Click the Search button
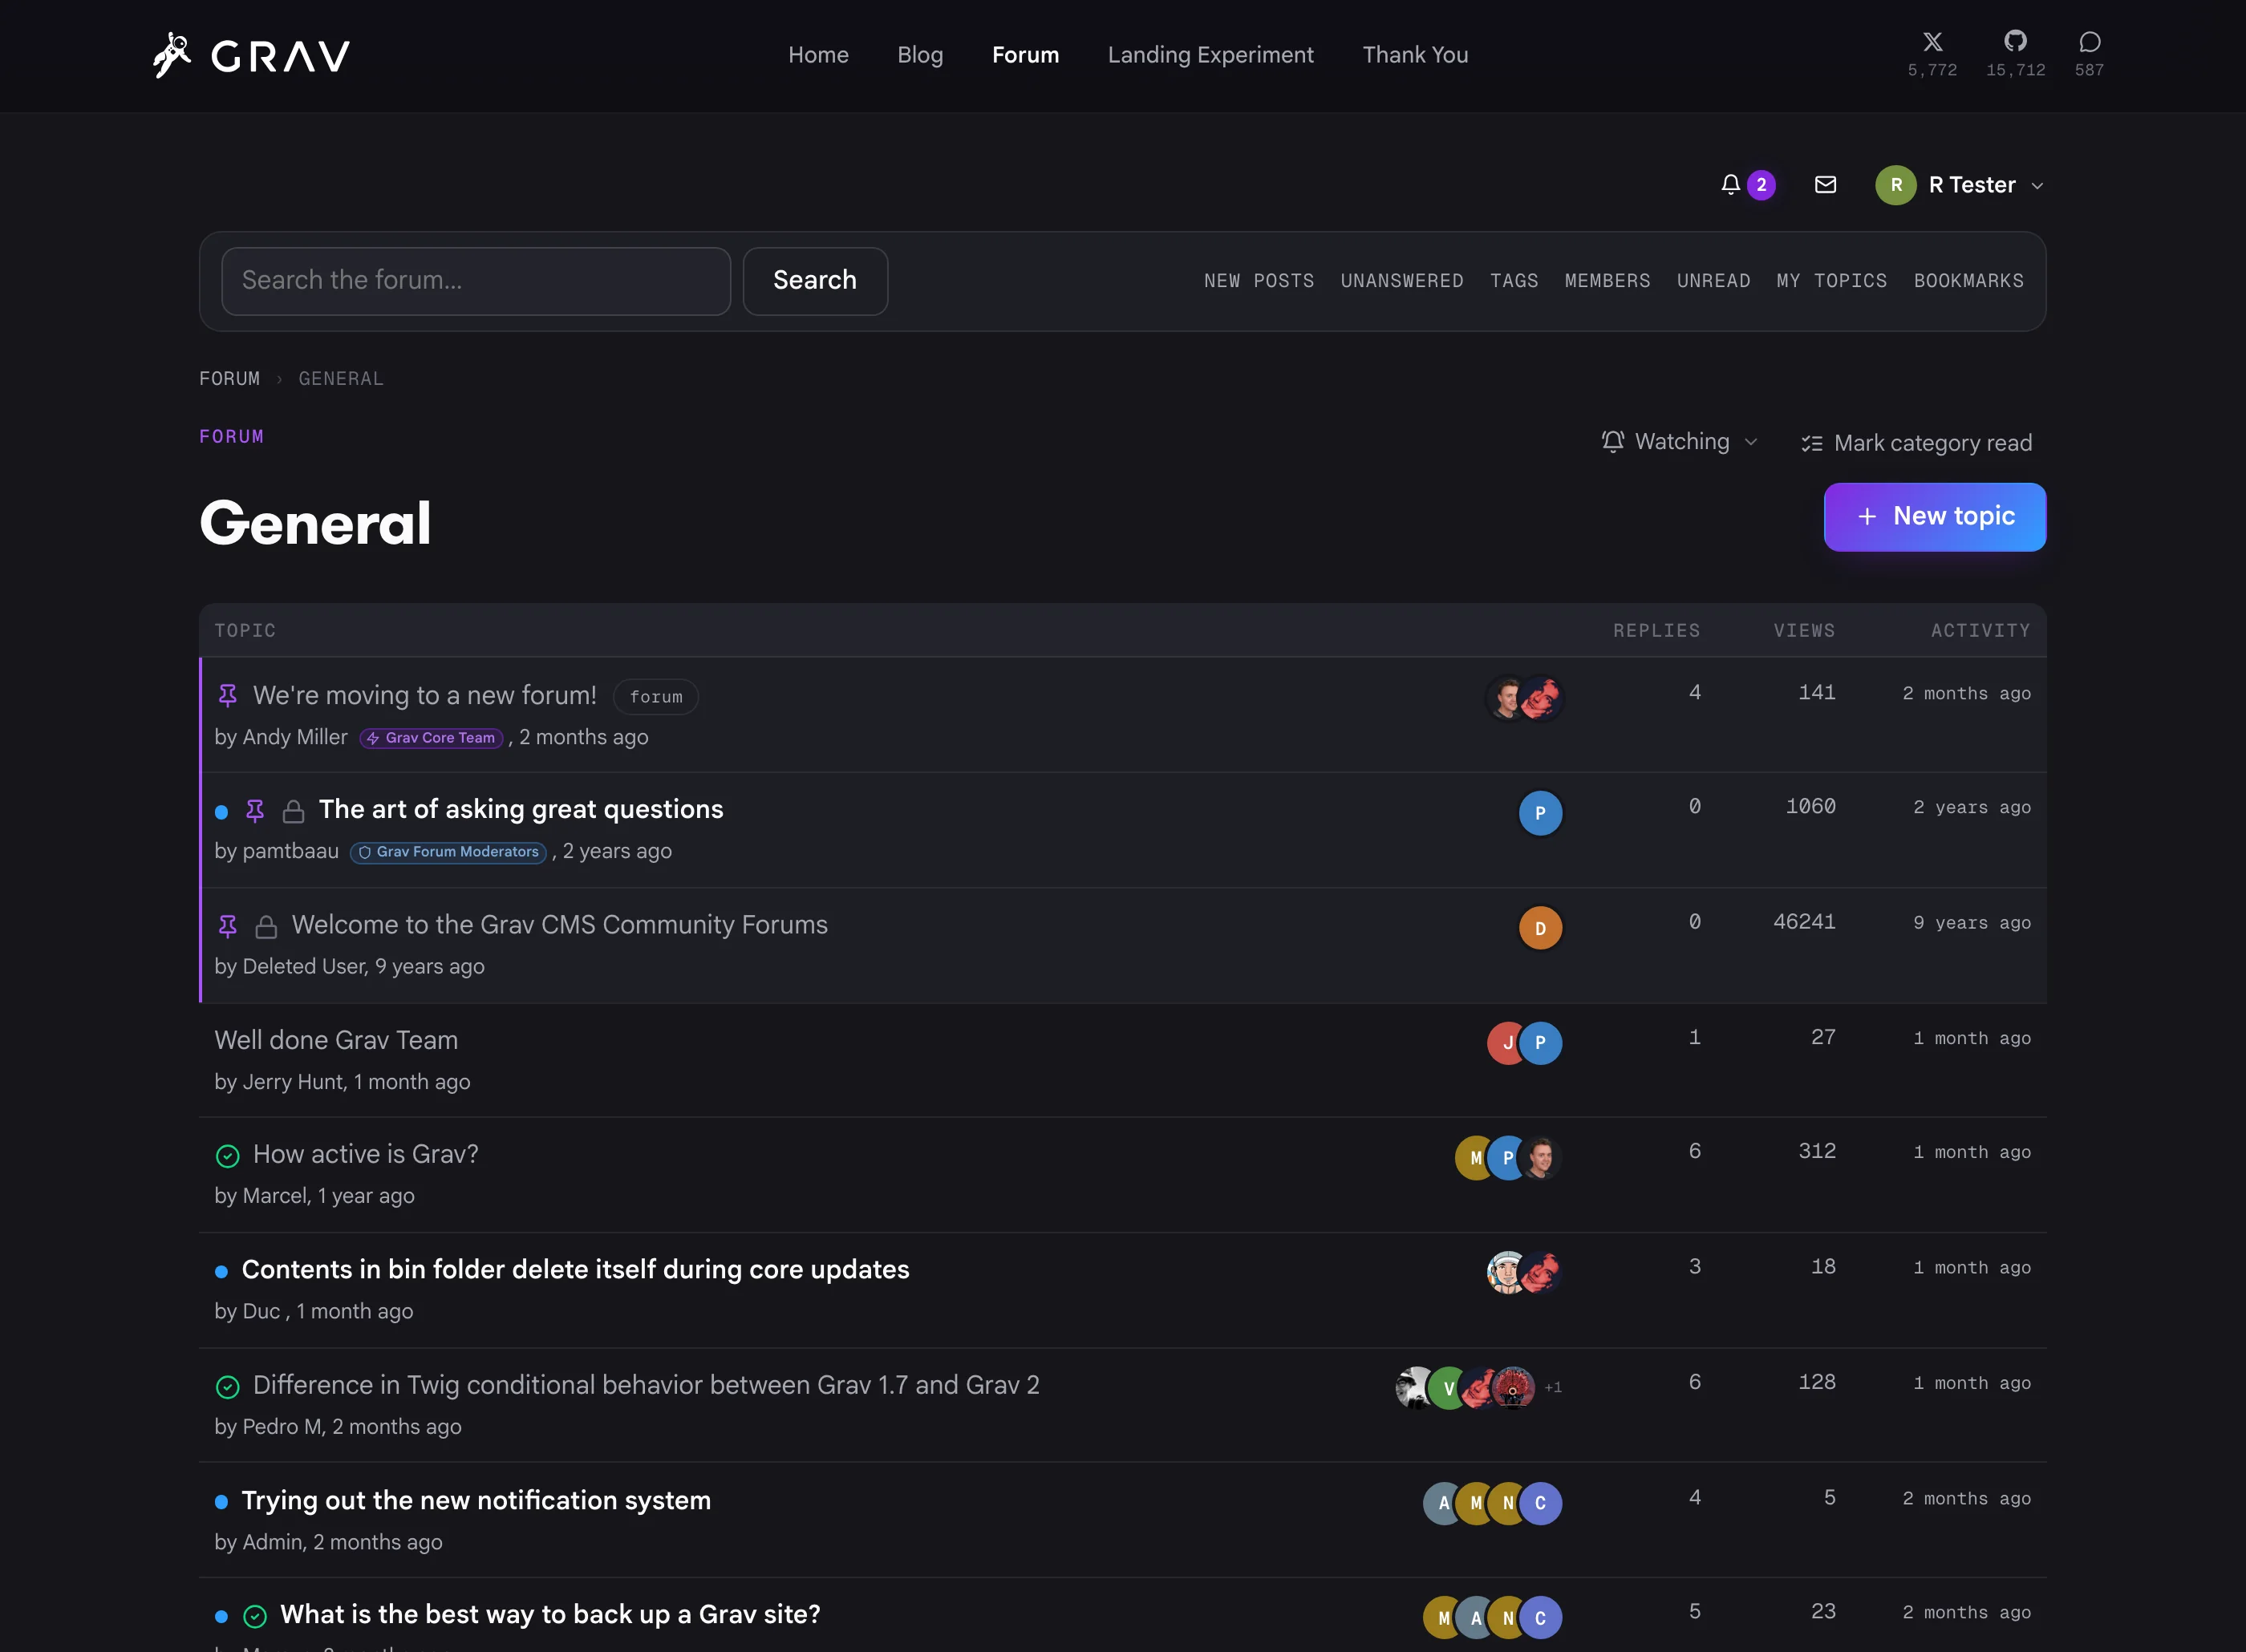 [x=815, y=281]
